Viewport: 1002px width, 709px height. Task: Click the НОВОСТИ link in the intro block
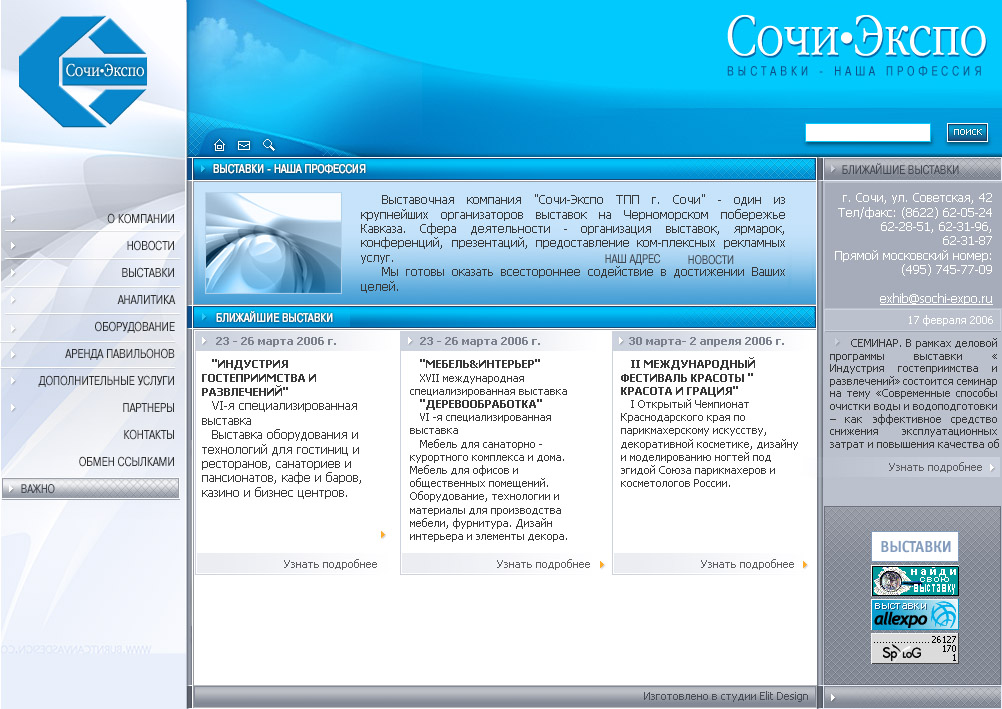[711, 260]
